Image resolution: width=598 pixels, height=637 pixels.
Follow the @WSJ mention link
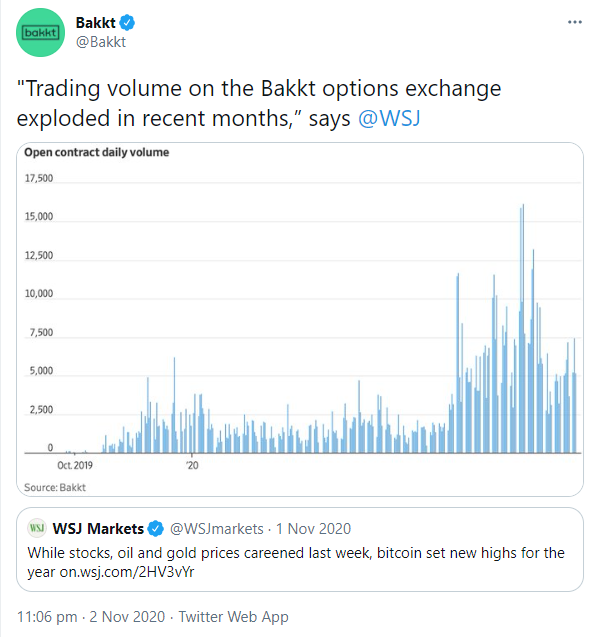tap(389, 119)
